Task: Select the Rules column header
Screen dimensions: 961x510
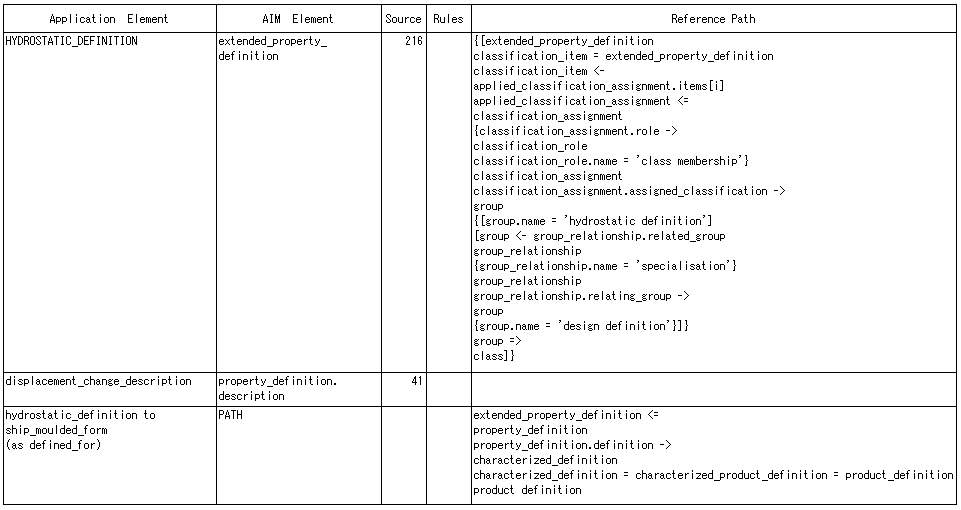Action: click(449, 18)
